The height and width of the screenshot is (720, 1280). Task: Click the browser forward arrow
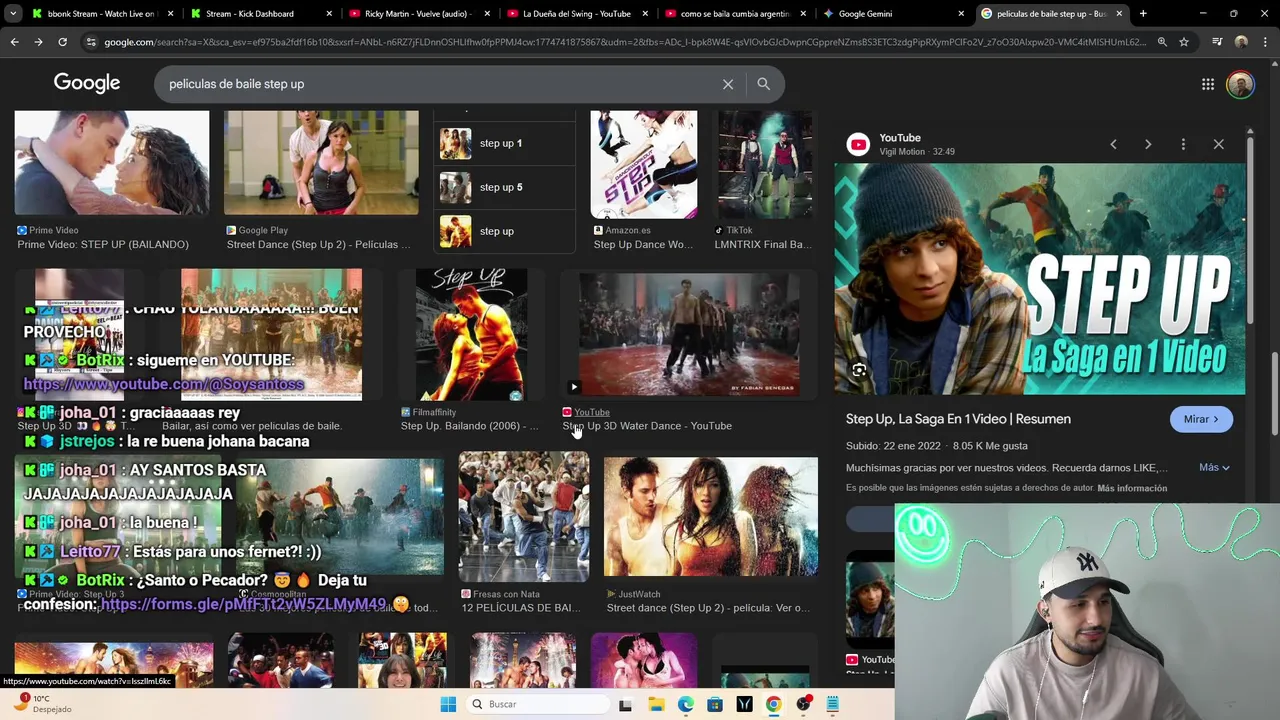click(38, 42)
